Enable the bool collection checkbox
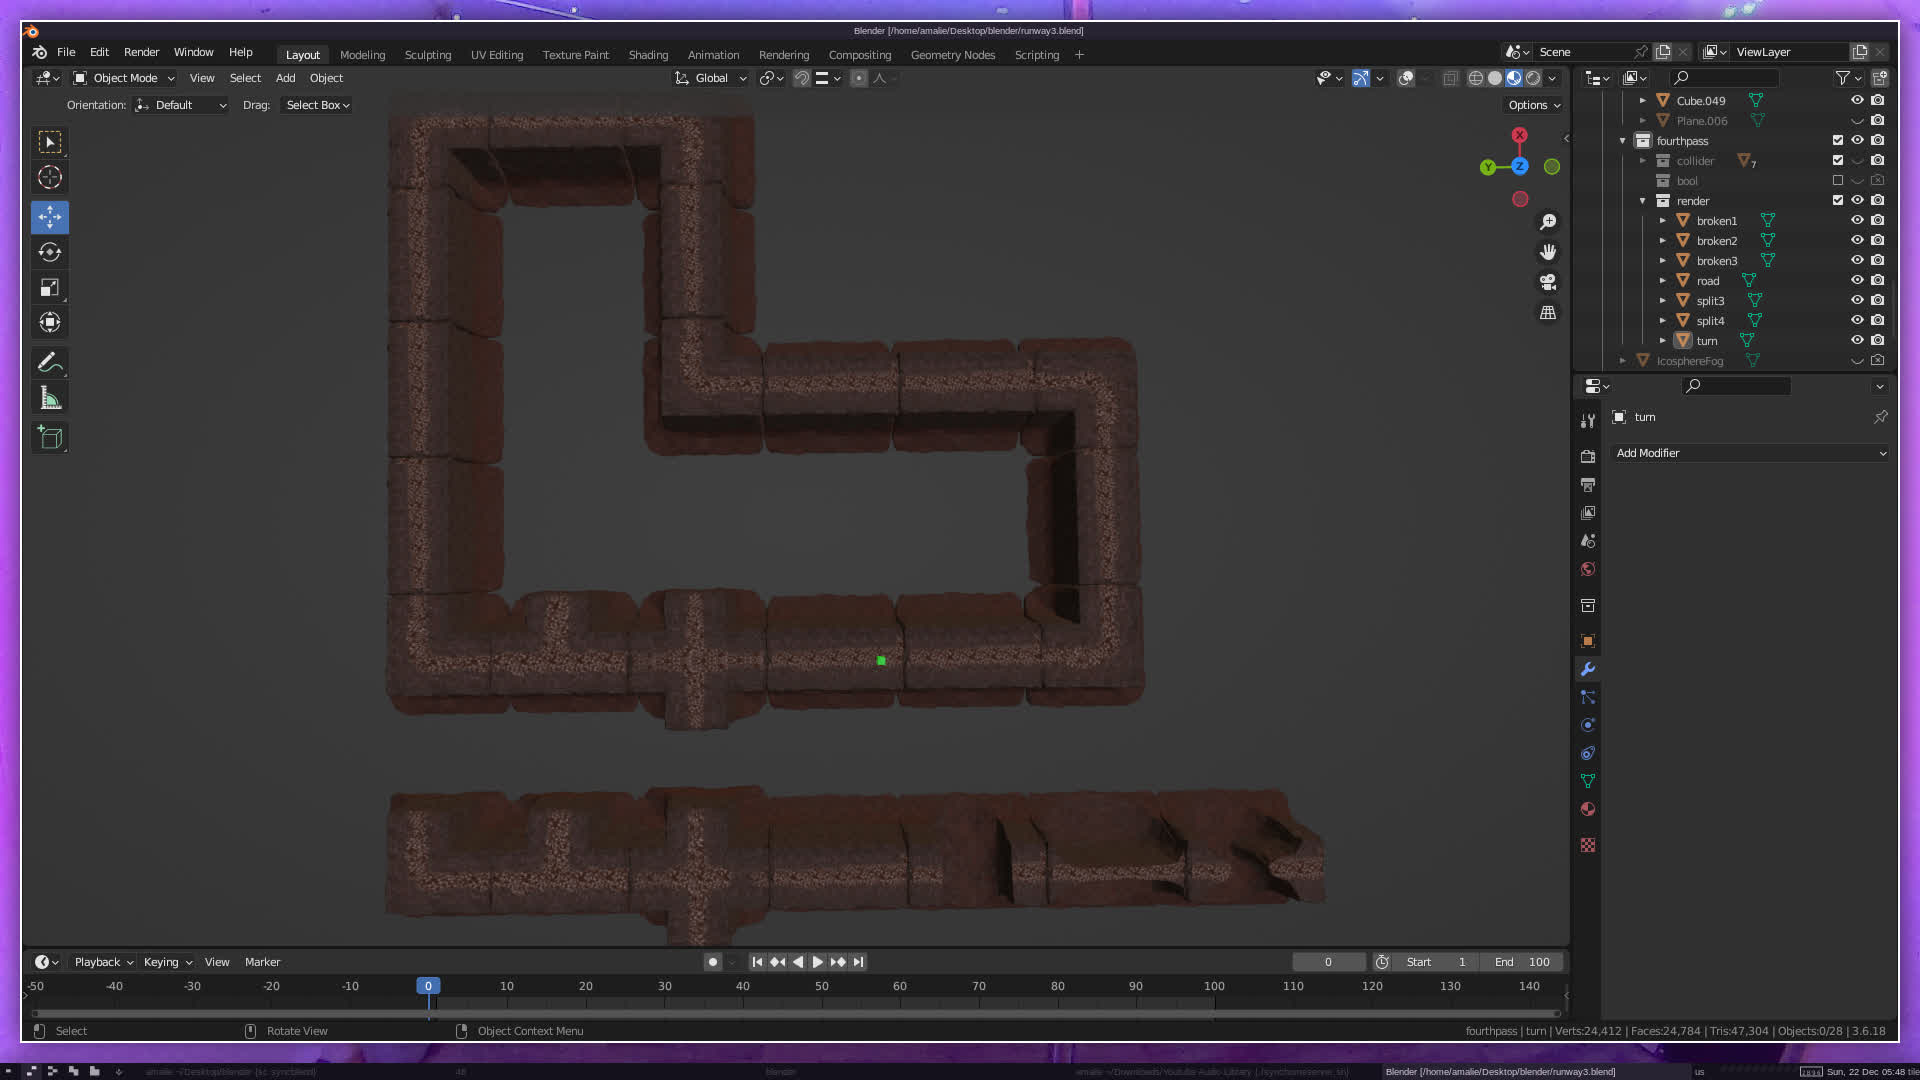The width and height of the screenshot is (1920, 1080). 1837,181
